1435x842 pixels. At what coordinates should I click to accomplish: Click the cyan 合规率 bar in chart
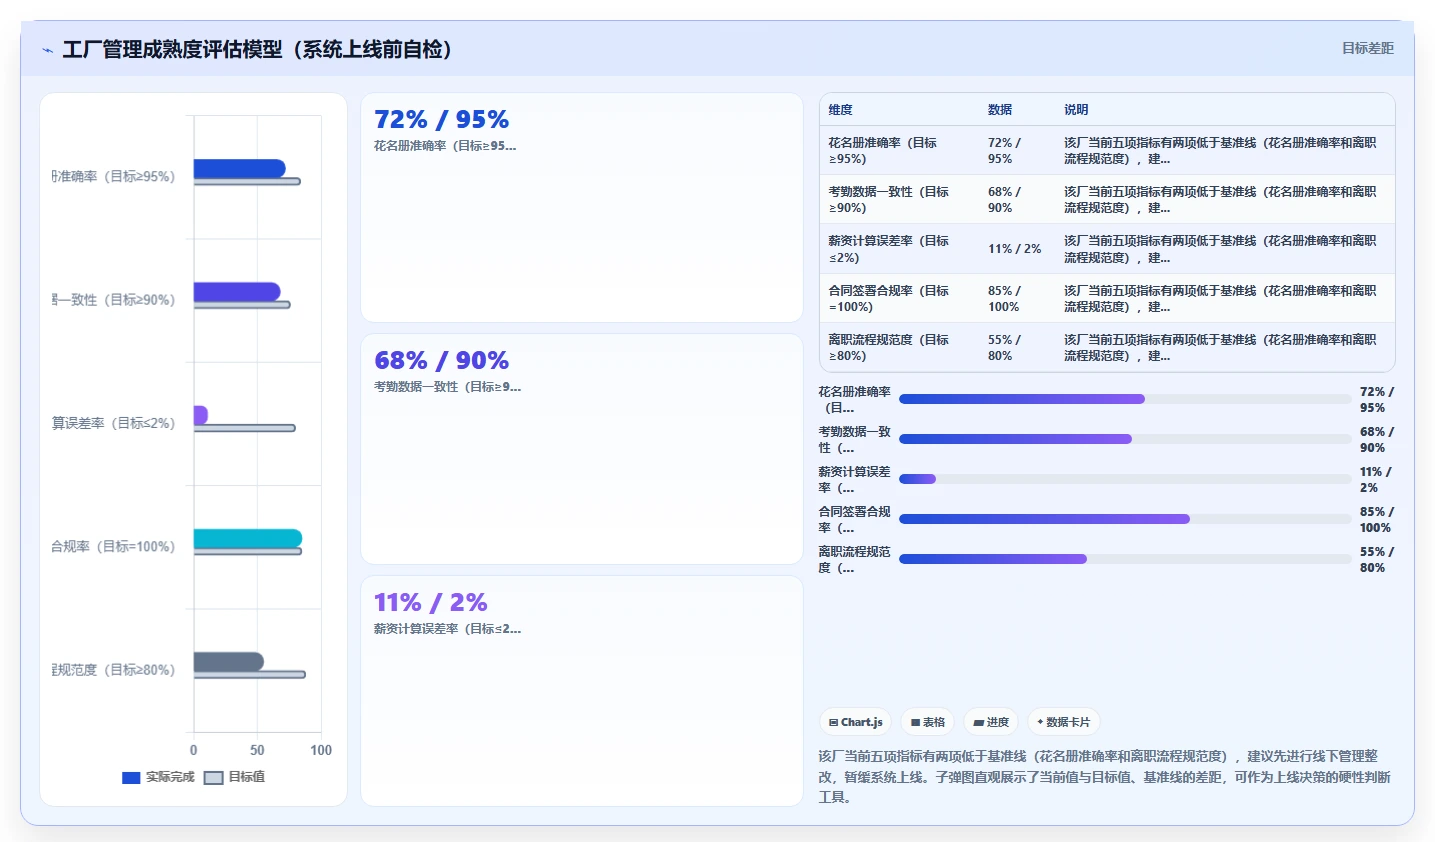click(248, 539)
